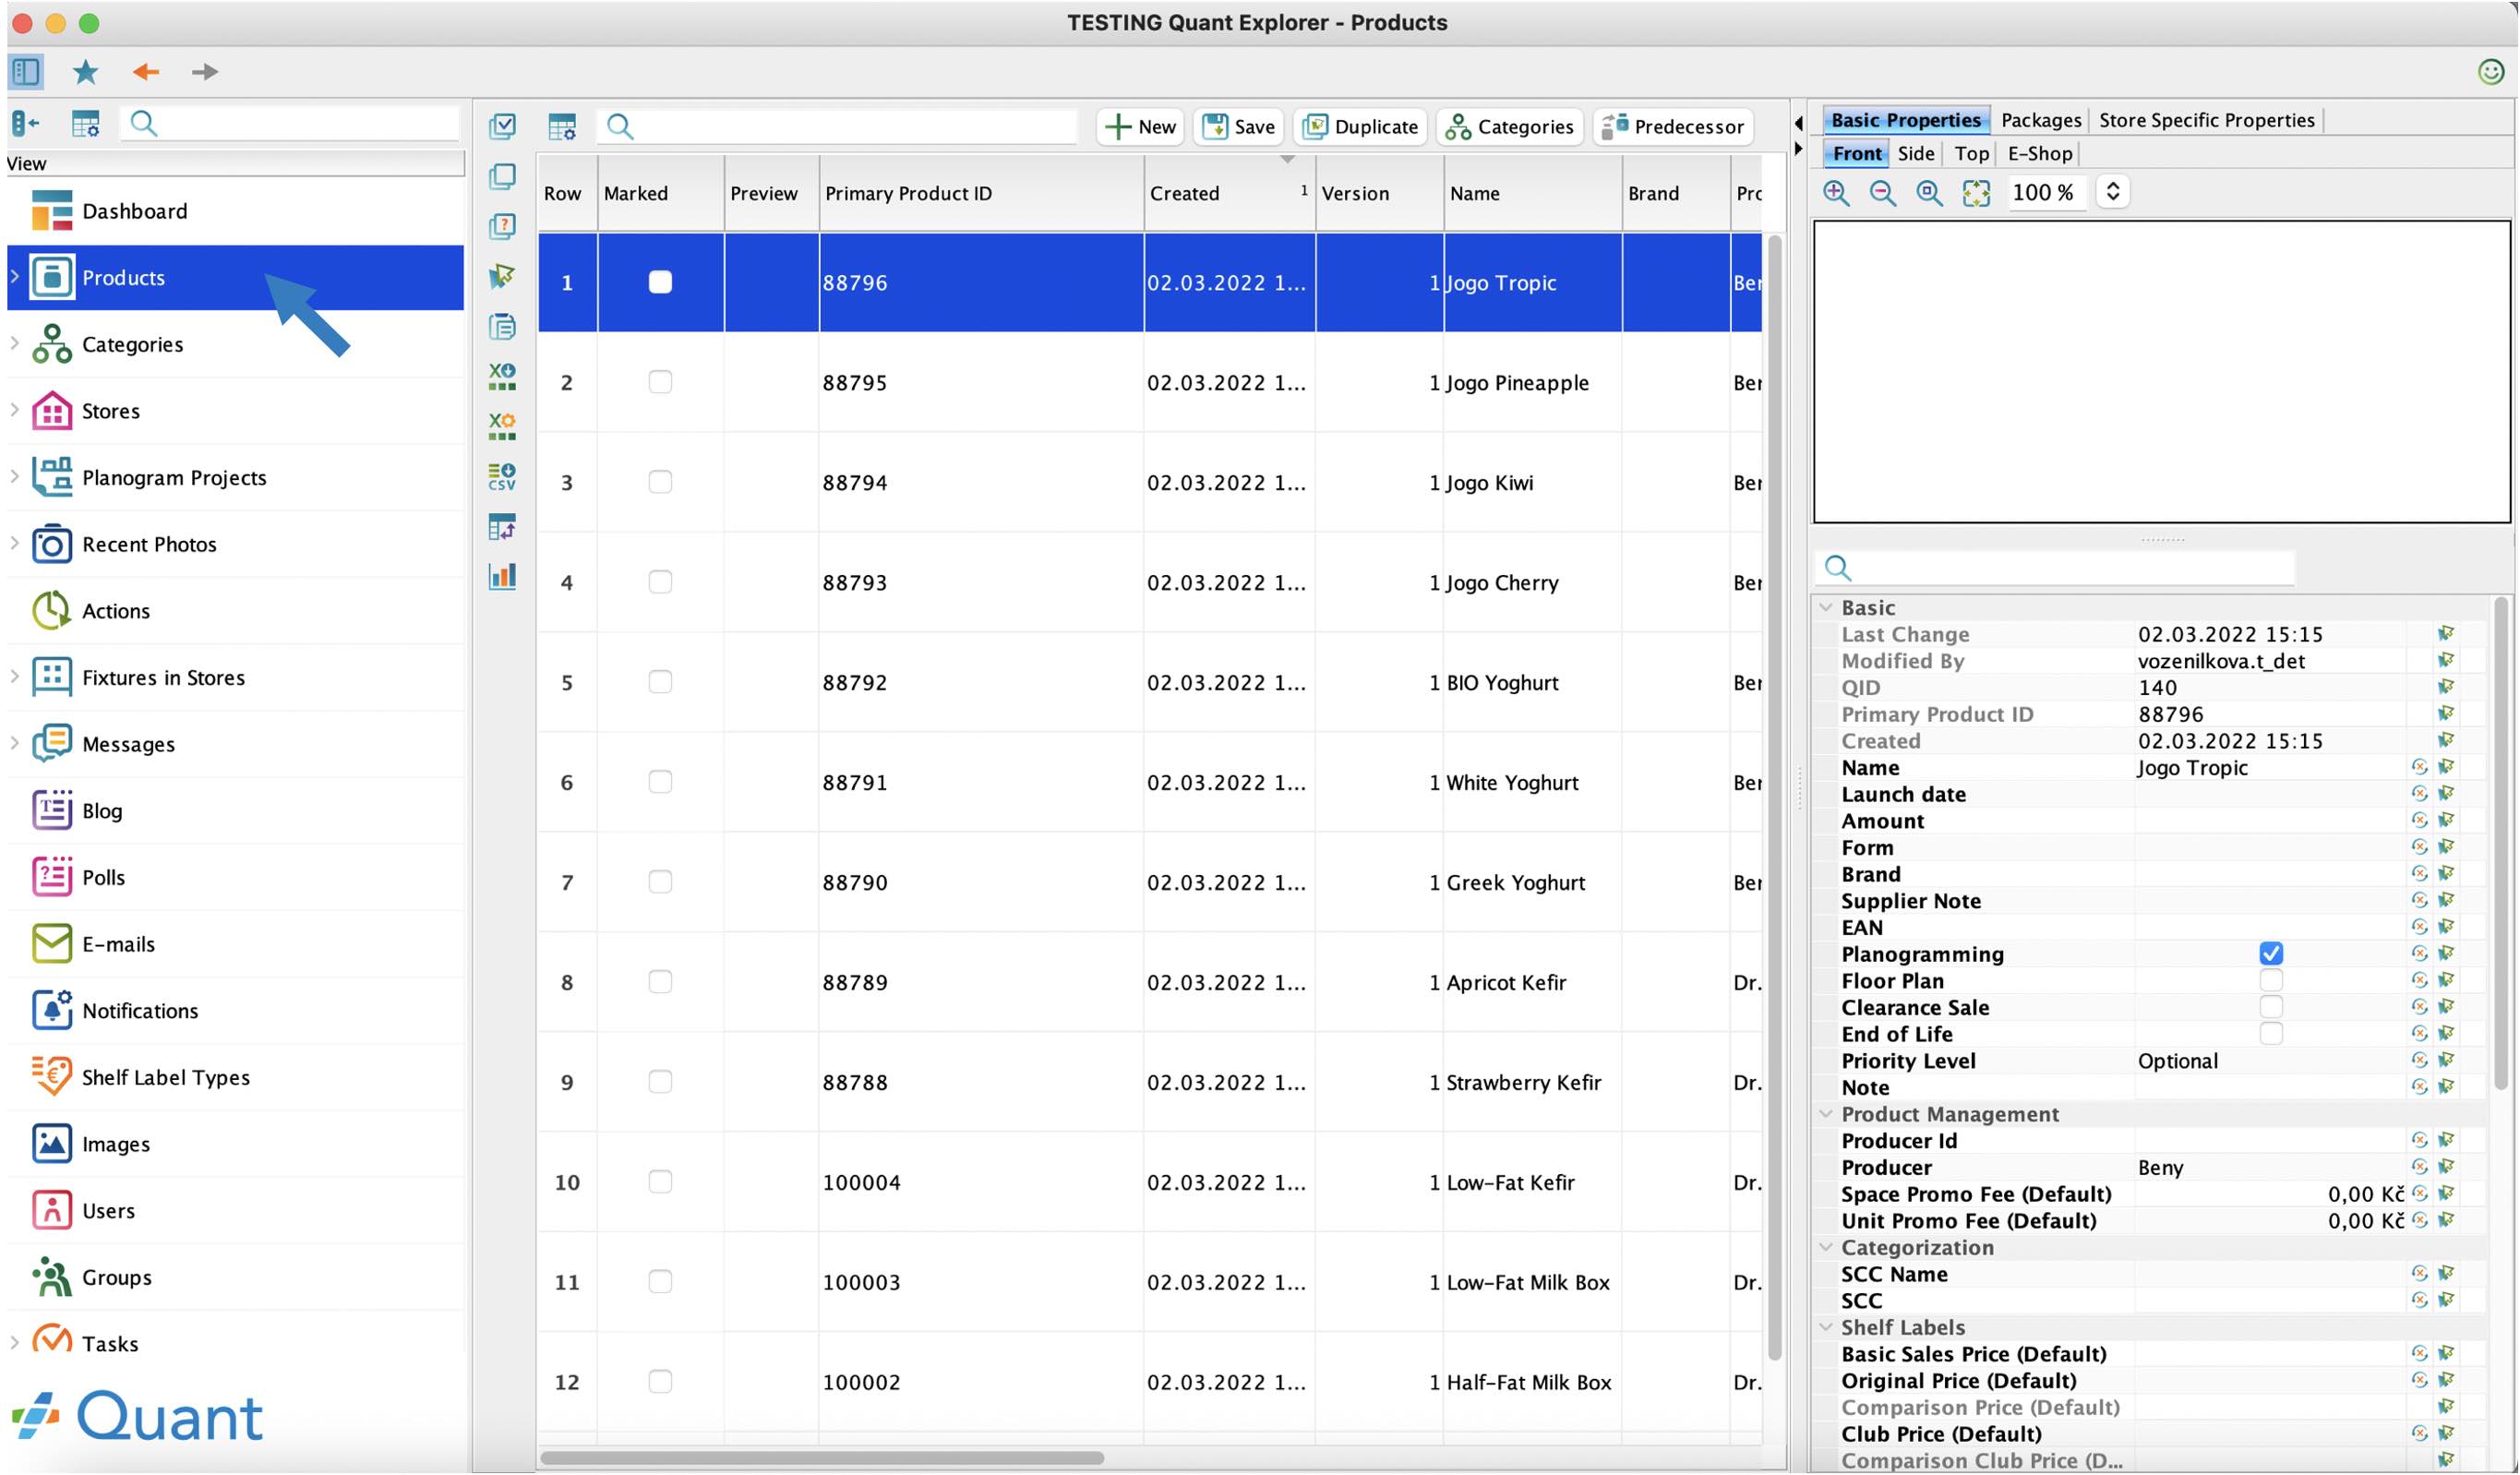The image size is (2520, 1475).
Task: Collapse the Categorization section
Action: (x=1826, y=1247)
